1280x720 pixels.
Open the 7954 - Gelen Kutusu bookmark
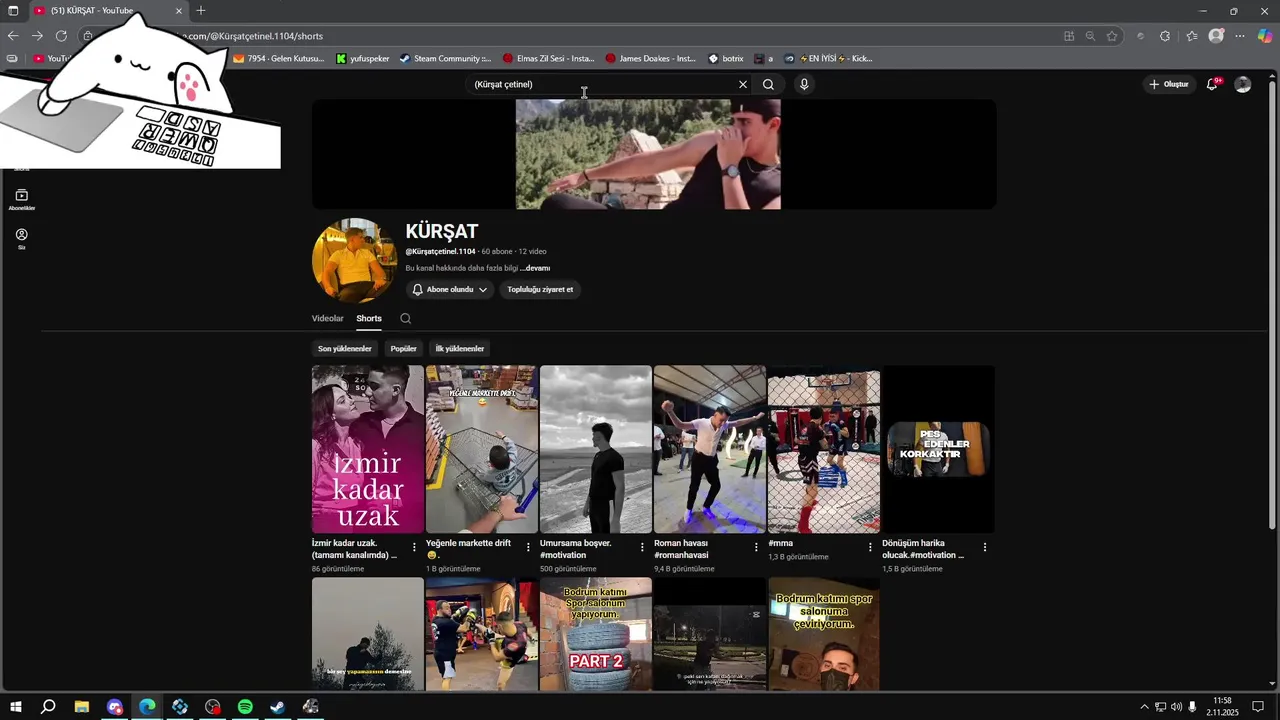click(279, 58)
